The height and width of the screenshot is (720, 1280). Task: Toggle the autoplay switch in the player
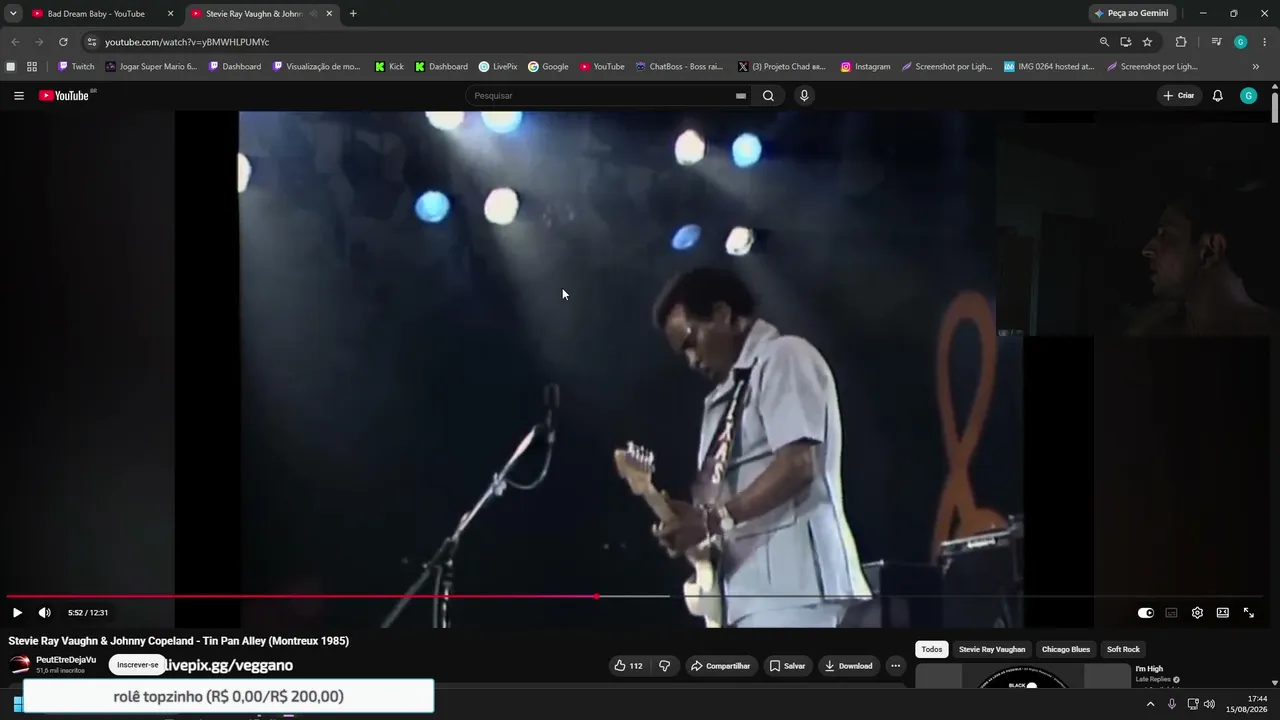[x=1146, y=613]
